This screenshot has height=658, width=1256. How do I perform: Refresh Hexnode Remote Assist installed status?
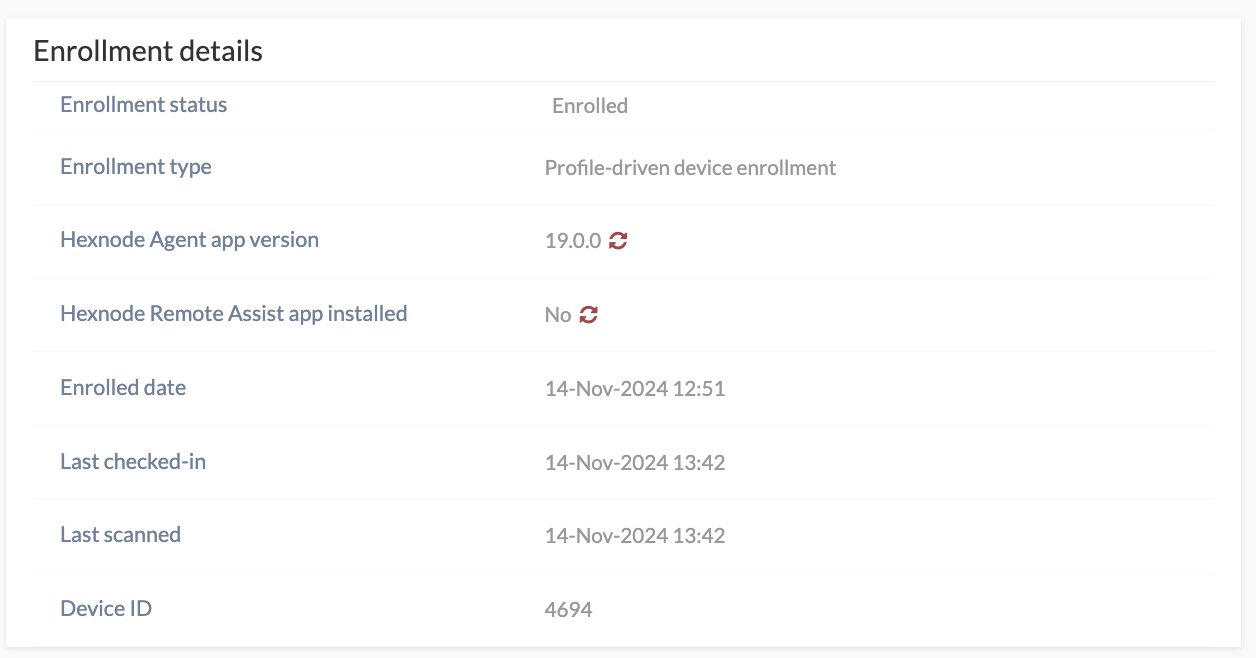point(589,314)
